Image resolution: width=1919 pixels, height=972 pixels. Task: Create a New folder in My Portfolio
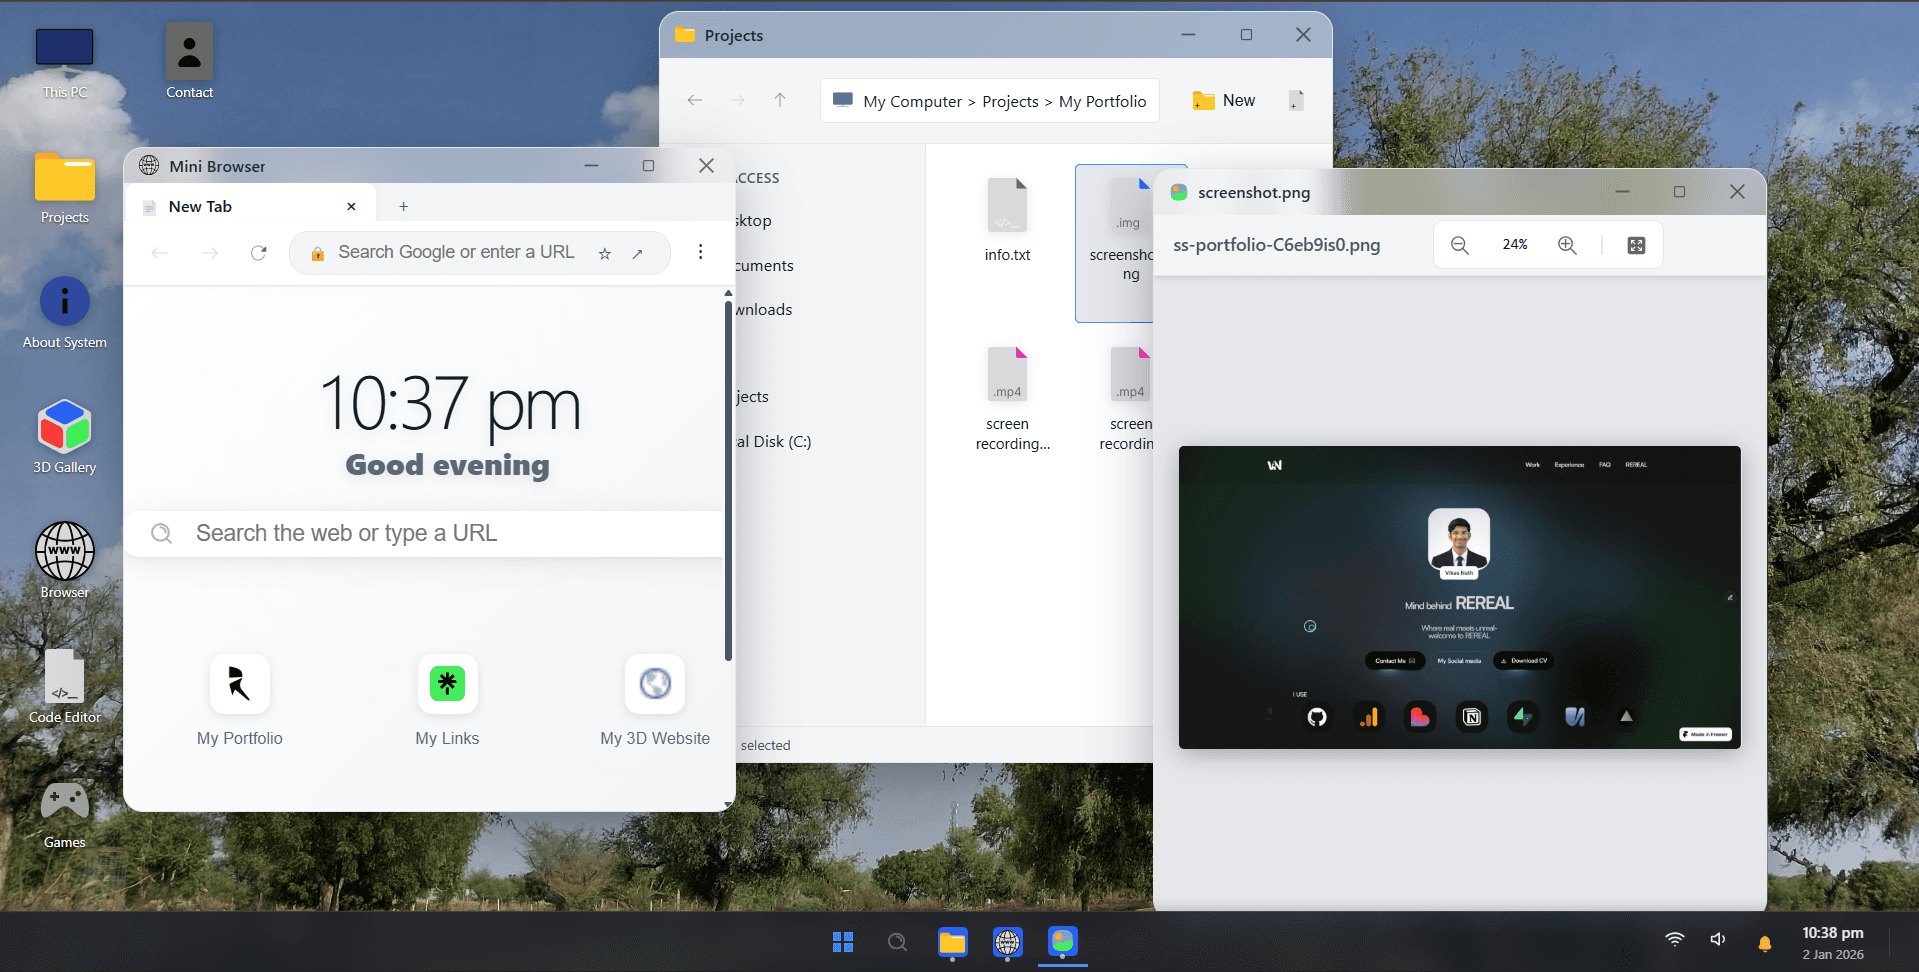pos(1222,100)
